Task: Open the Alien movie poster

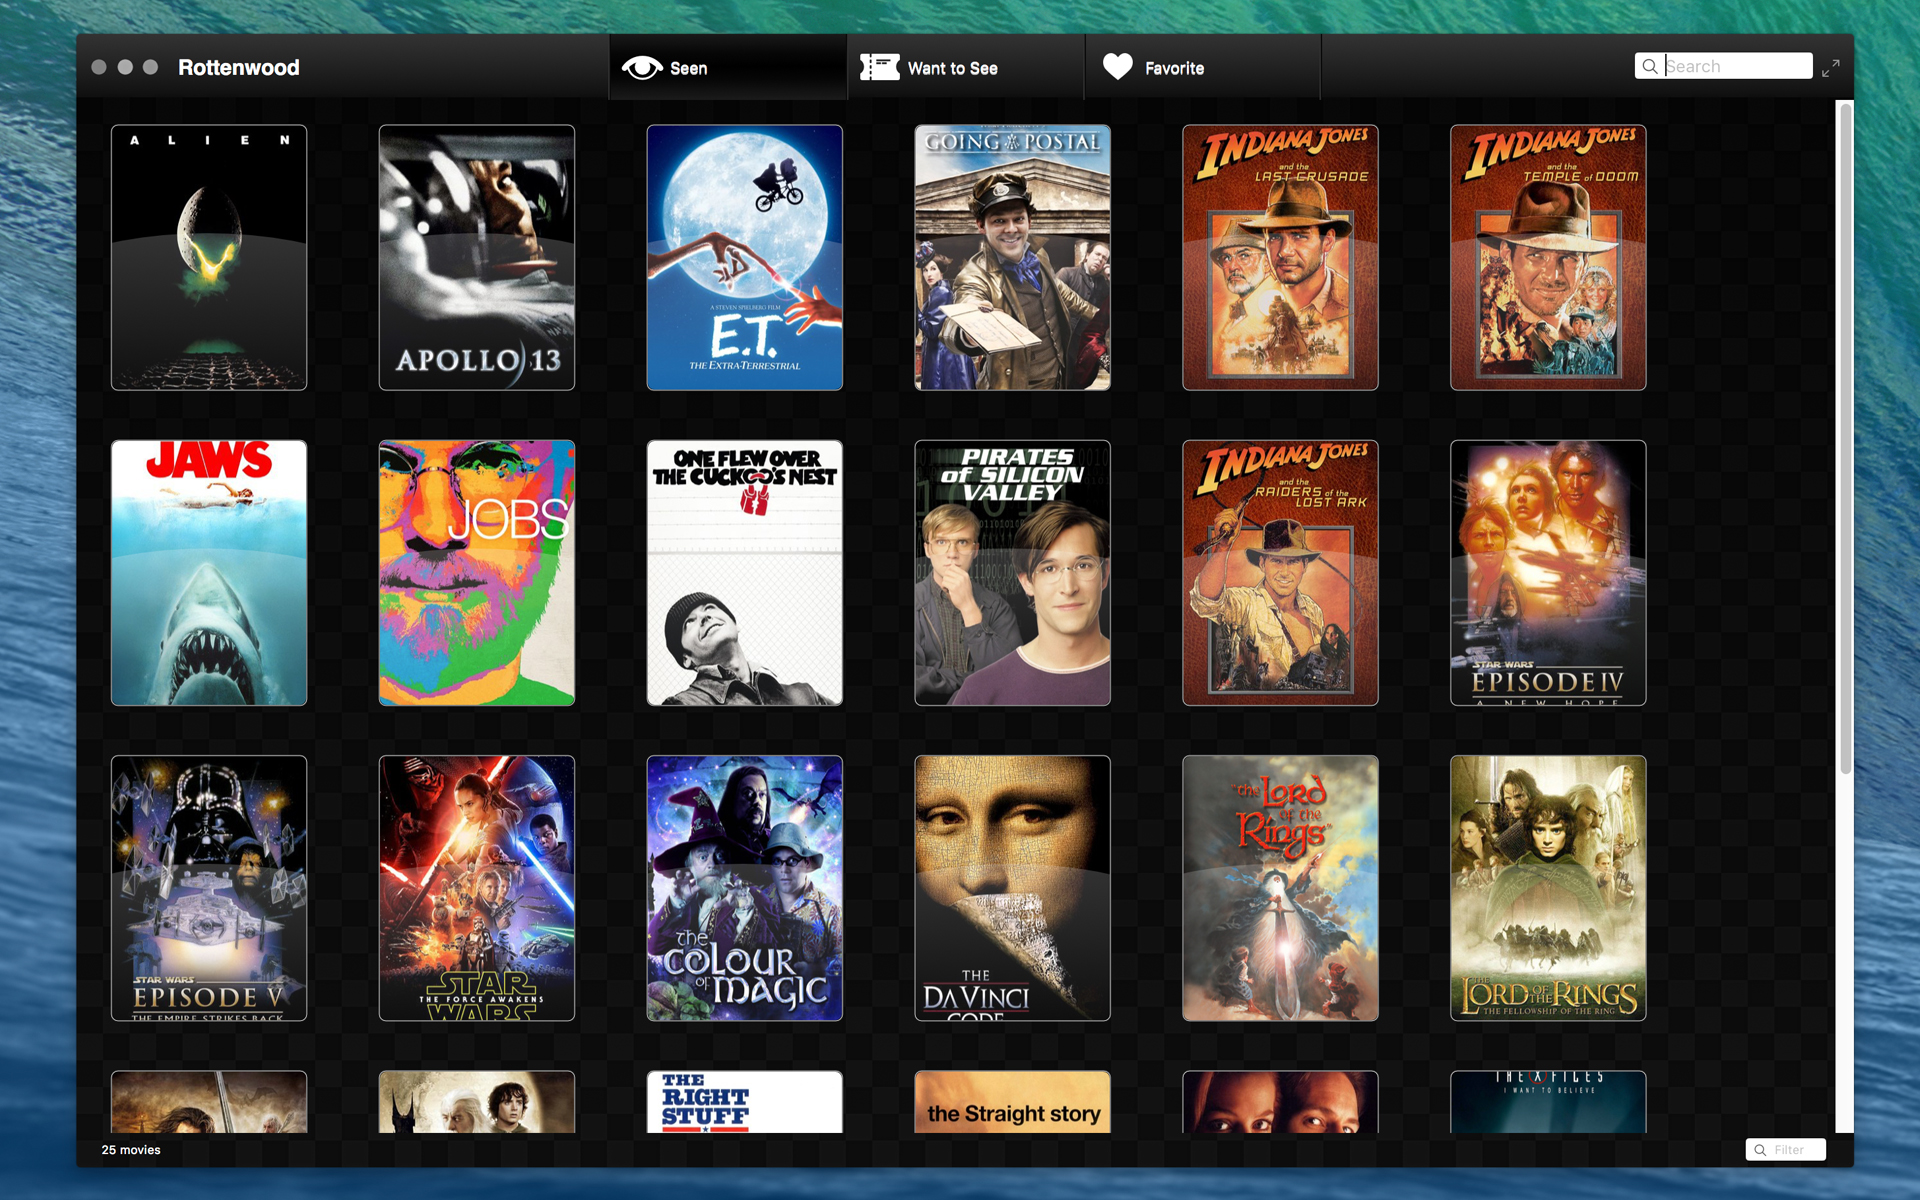Action: pyautogui.click(x=209, y=257)
